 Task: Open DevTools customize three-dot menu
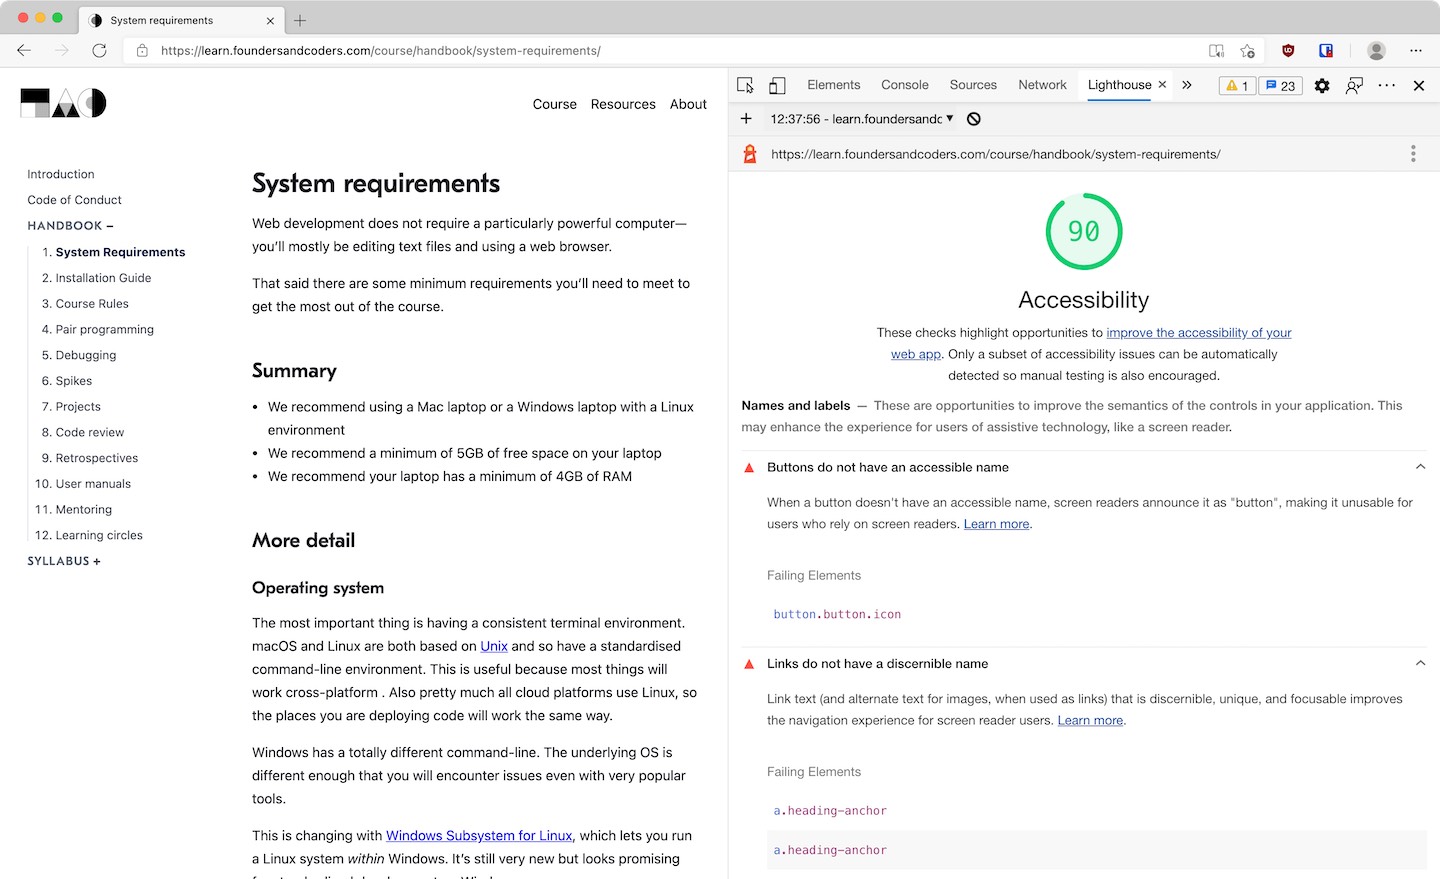point(1387,85)
